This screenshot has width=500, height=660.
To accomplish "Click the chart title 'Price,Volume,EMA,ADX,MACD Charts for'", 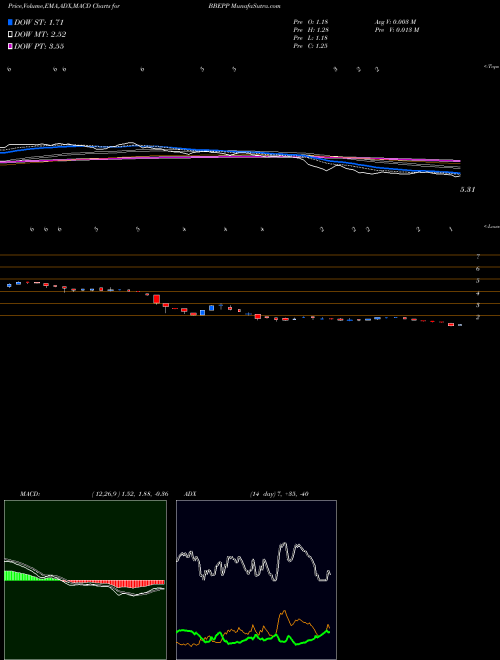I will (x=64, y=6).
